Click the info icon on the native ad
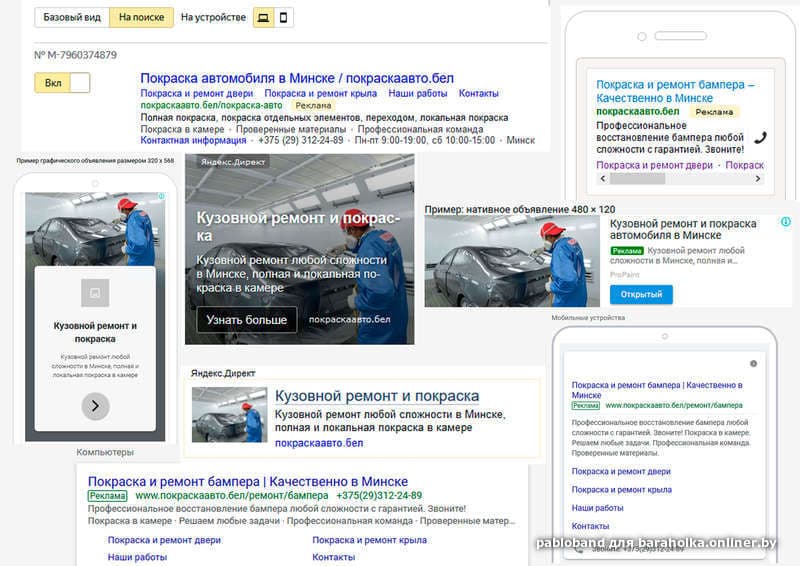The height and width of the screenshot is (566, 800). [x=786, y=222]
